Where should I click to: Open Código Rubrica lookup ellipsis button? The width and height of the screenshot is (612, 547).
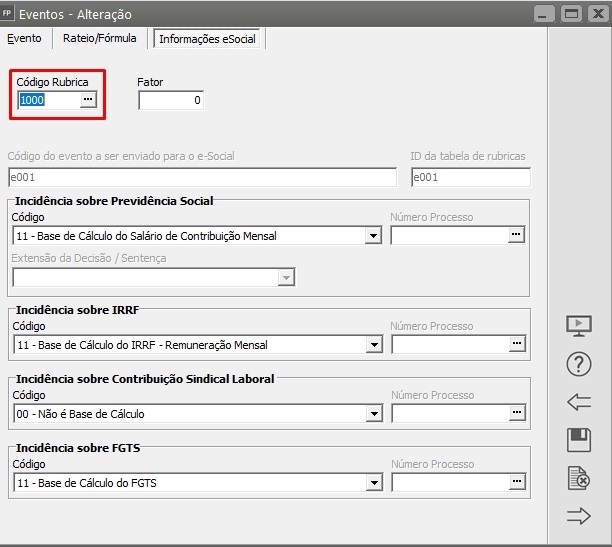(88, 100)
